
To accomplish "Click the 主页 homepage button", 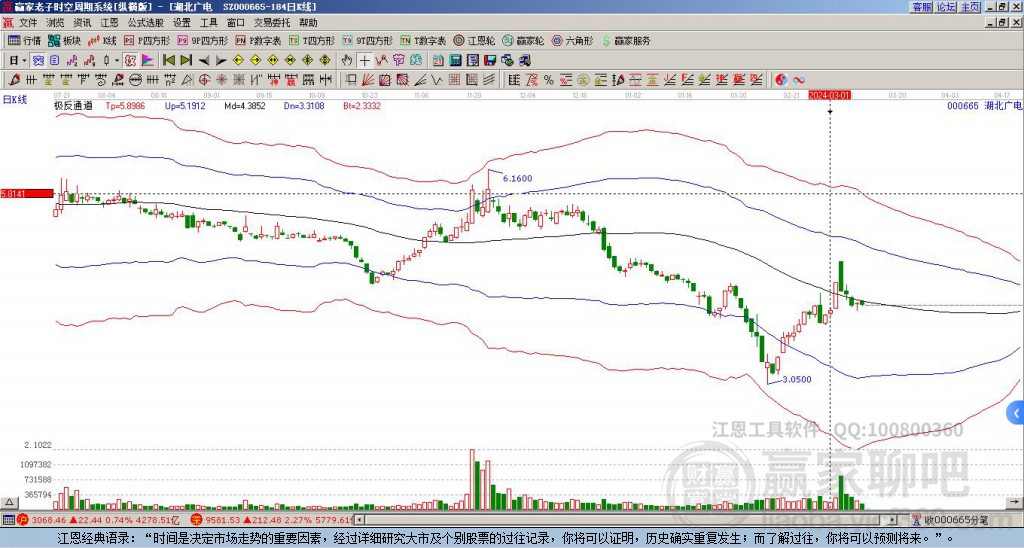I will pos(970,7).
